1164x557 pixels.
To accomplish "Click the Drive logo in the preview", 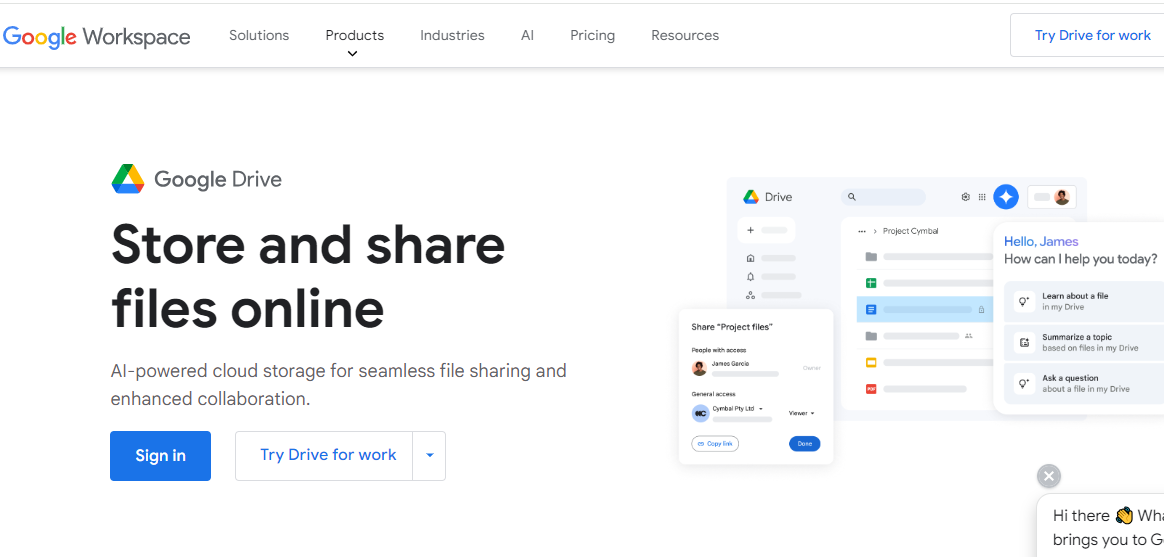I will 751,197.
